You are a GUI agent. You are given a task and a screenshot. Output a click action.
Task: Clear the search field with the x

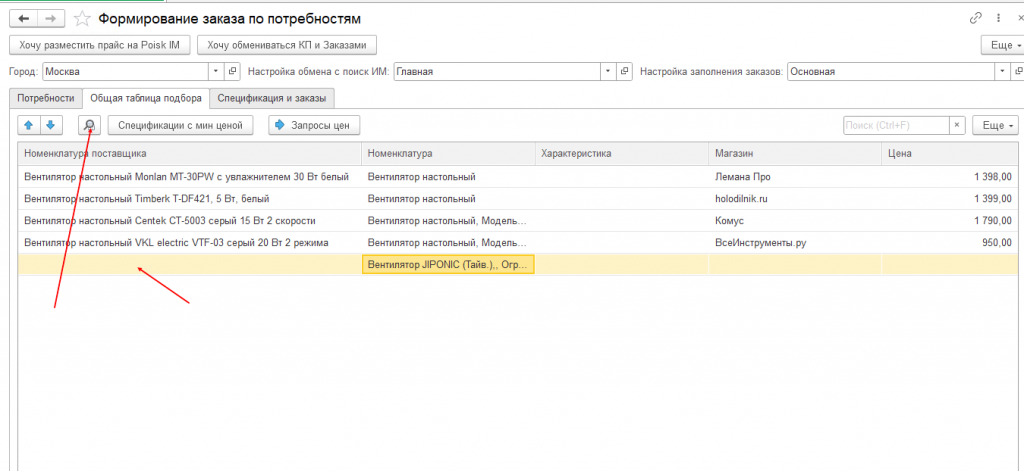[957, 125]
